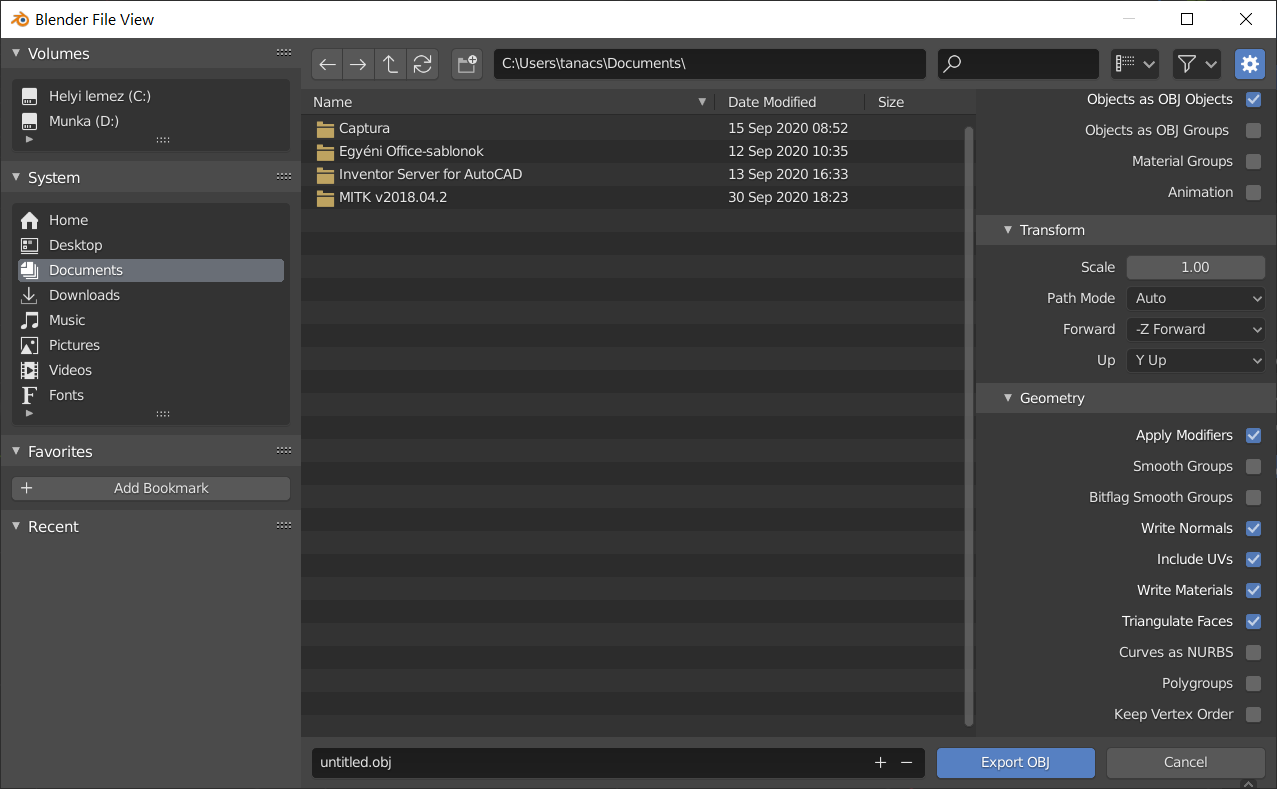Go forward to next folder
1277x789 pixels.
[358, 64]
